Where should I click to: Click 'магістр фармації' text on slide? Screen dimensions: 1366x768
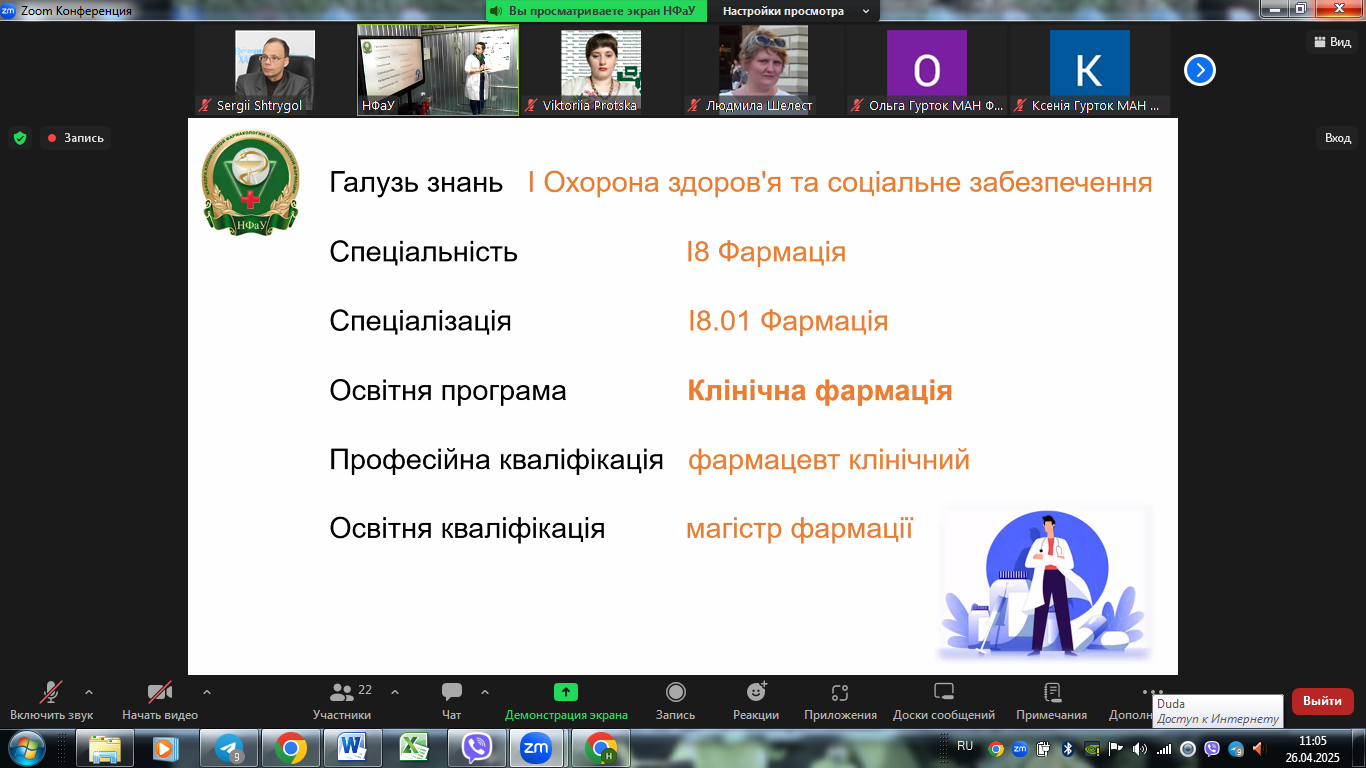pyautogui.click(x=799, y=528)
